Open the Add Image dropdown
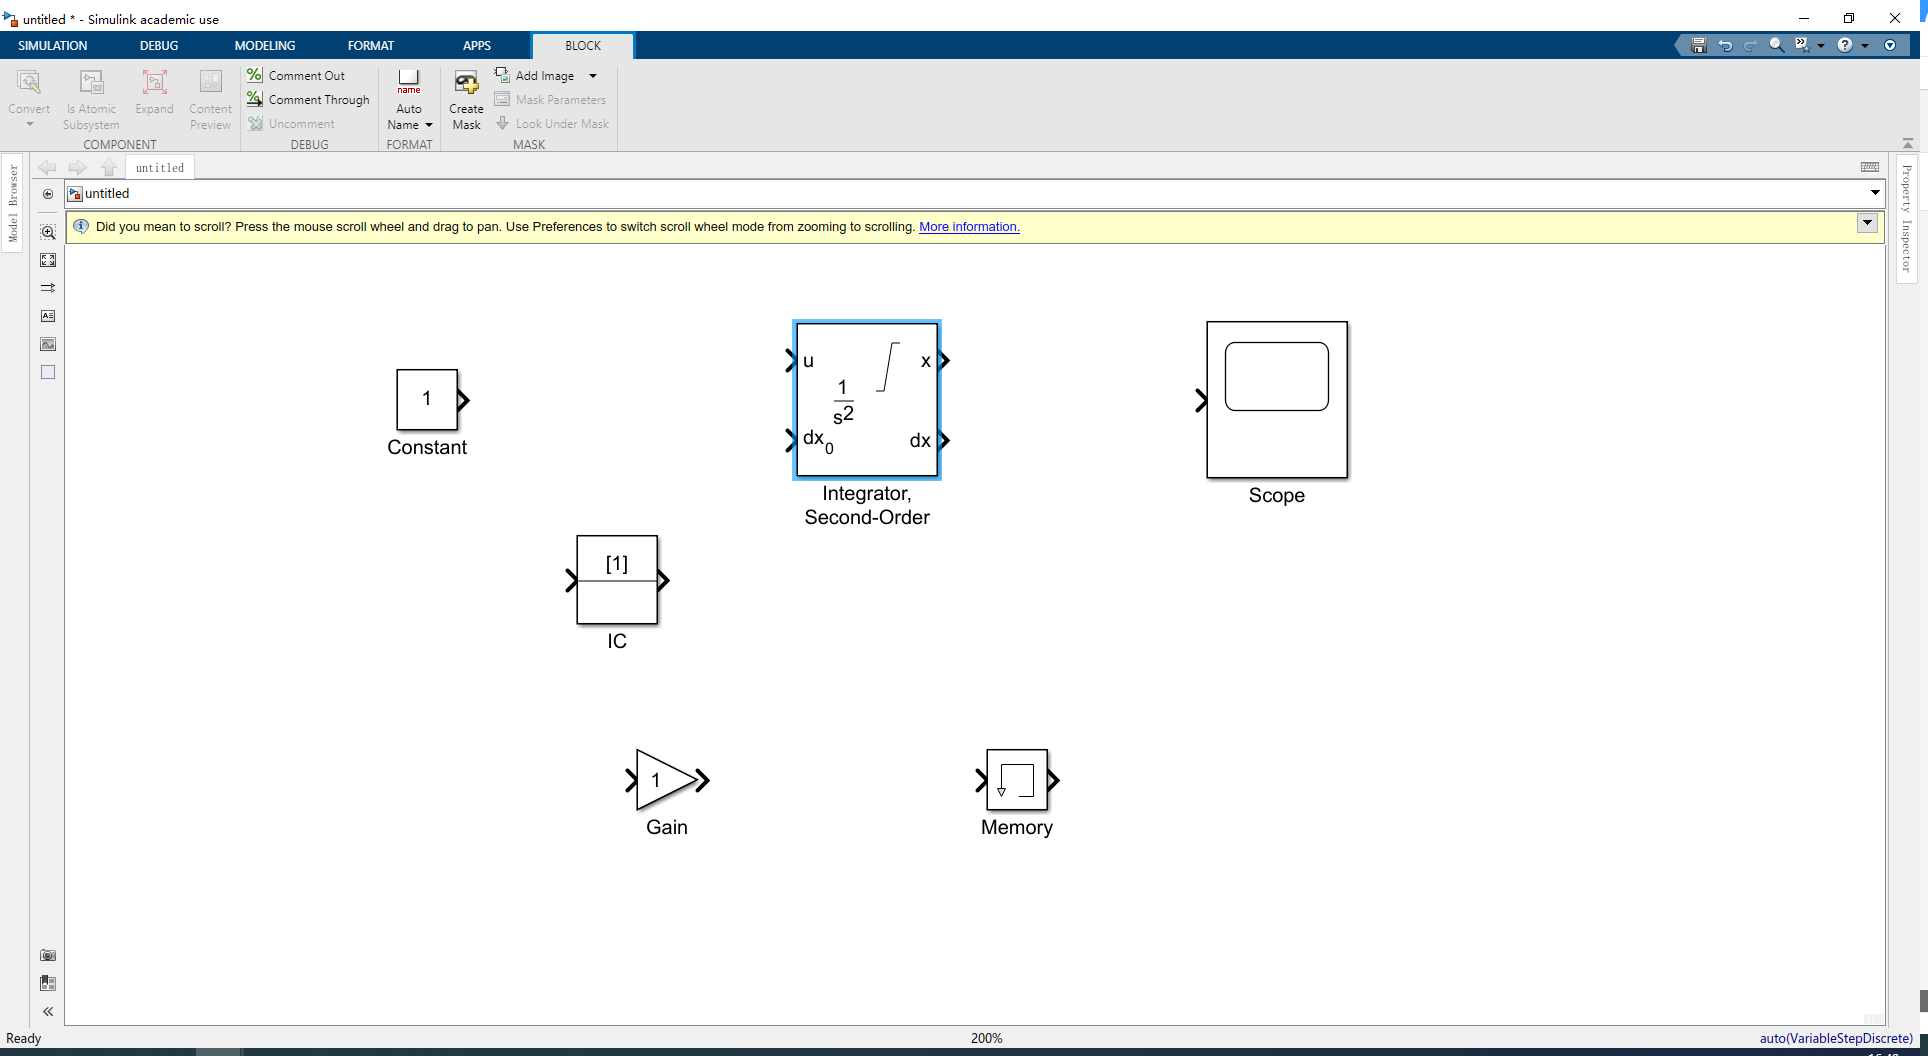1928x1056 pixels. click(x=593, y=75)
